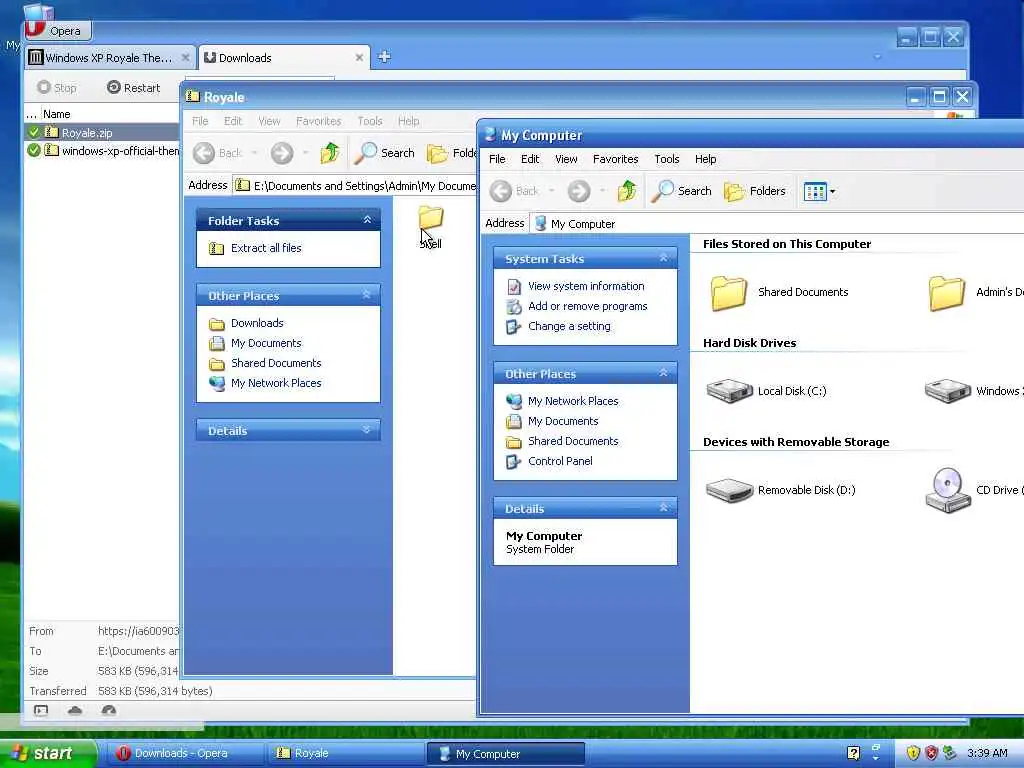Open My Documents in My Computer sidebar

(563, 421)
